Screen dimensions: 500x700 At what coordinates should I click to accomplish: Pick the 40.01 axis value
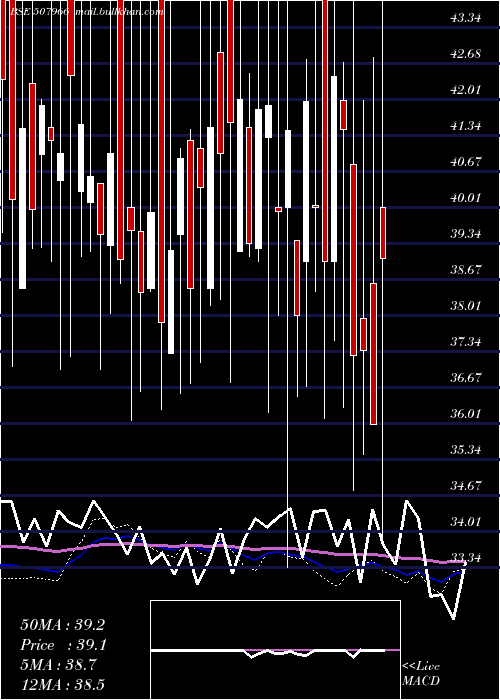(466, 198)
